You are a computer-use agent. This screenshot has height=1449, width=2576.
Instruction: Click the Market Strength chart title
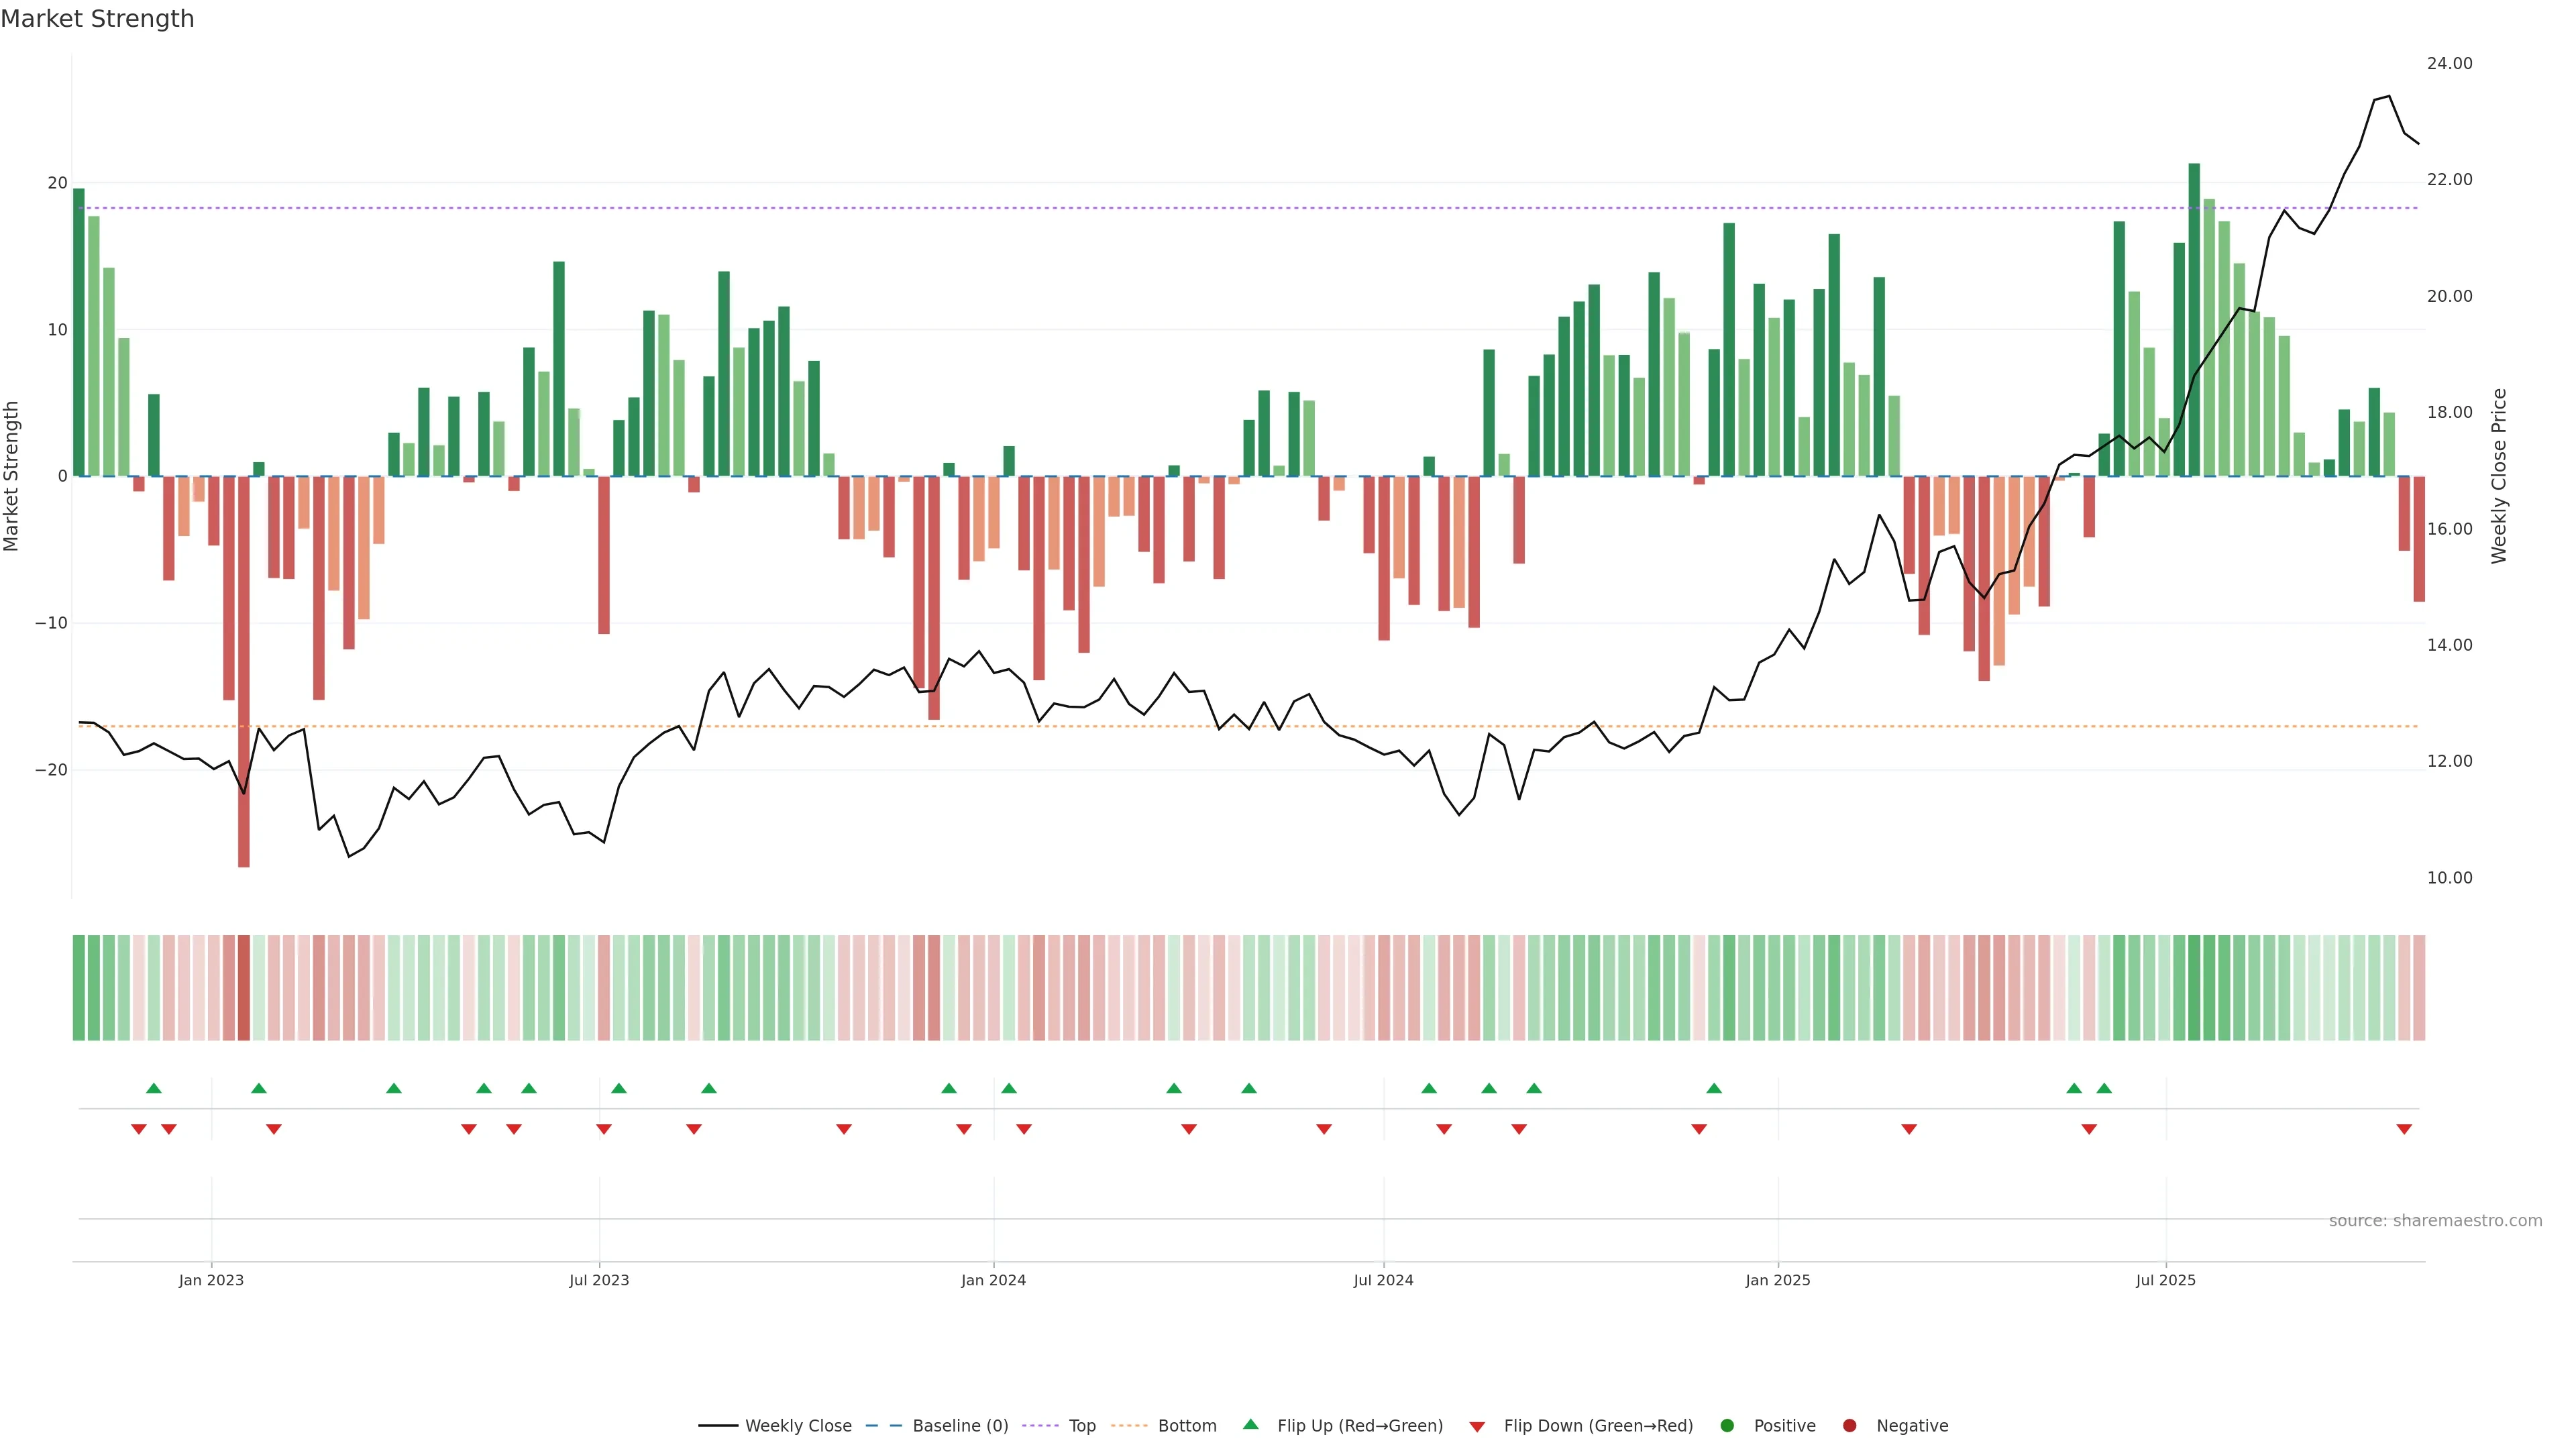click(x=97, y=19)
